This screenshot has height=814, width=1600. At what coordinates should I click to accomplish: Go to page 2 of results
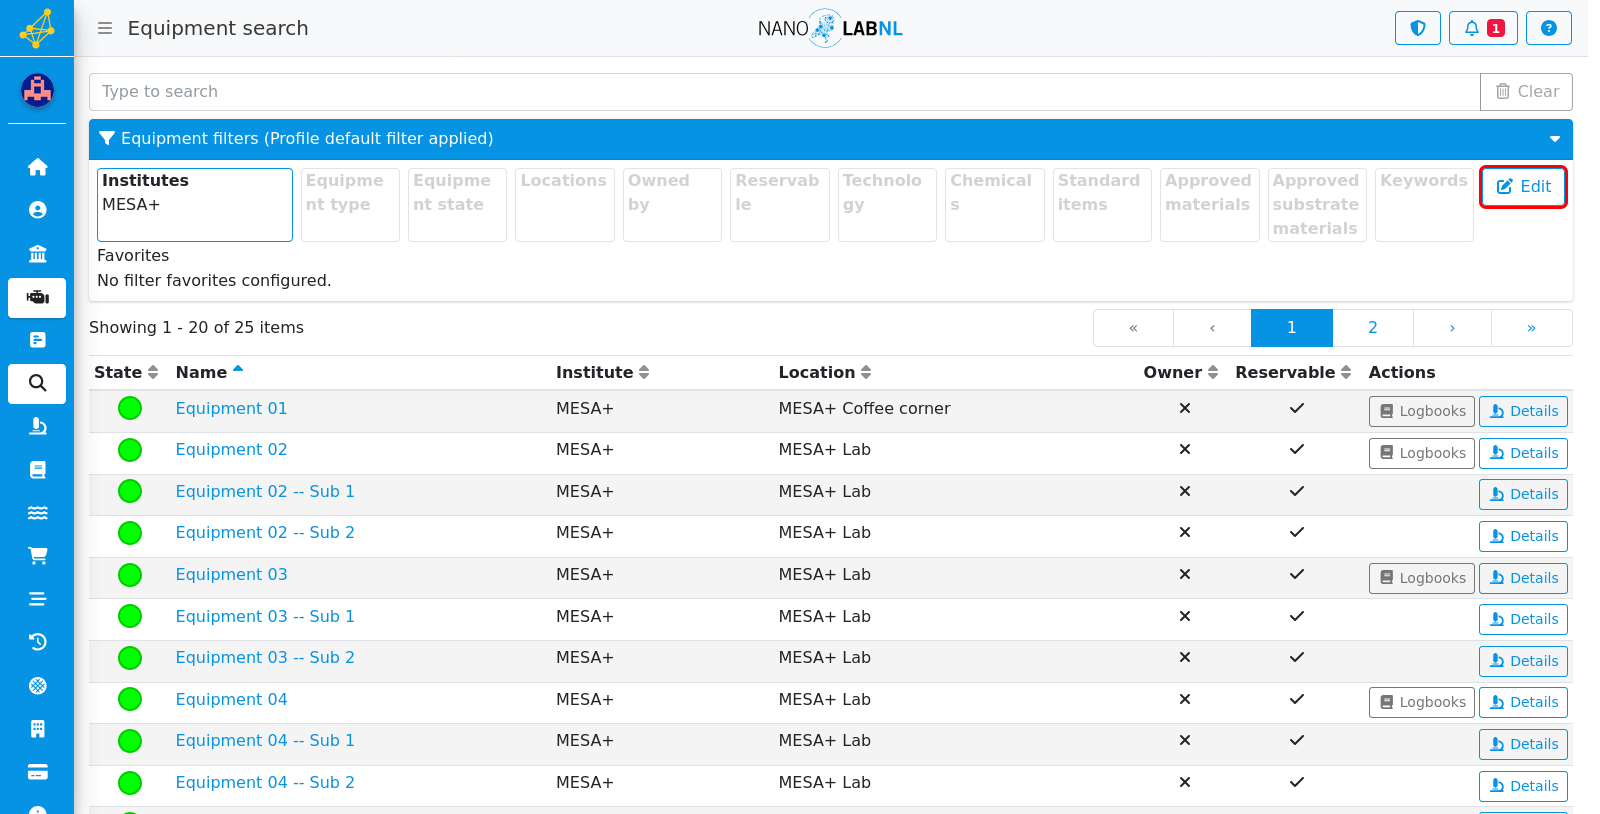pos(1373,328)
